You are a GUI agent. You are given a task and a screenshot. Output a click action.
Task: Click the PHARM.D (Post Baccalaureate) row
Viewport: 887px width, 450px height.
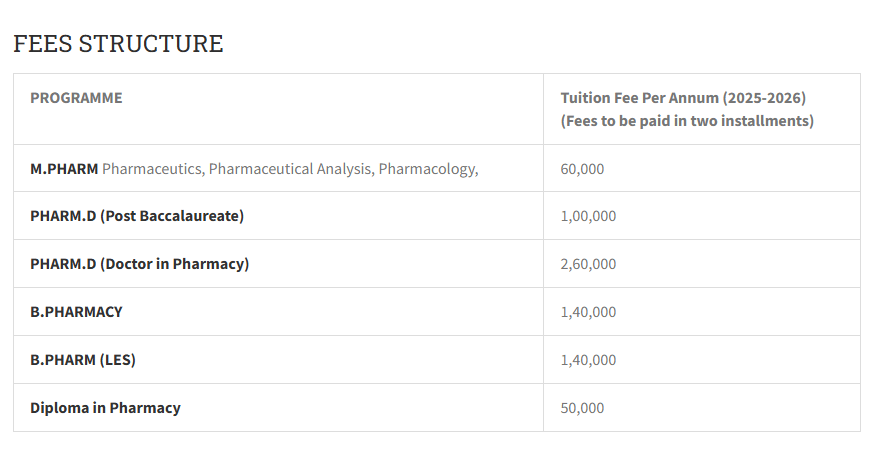coord(137,216)
